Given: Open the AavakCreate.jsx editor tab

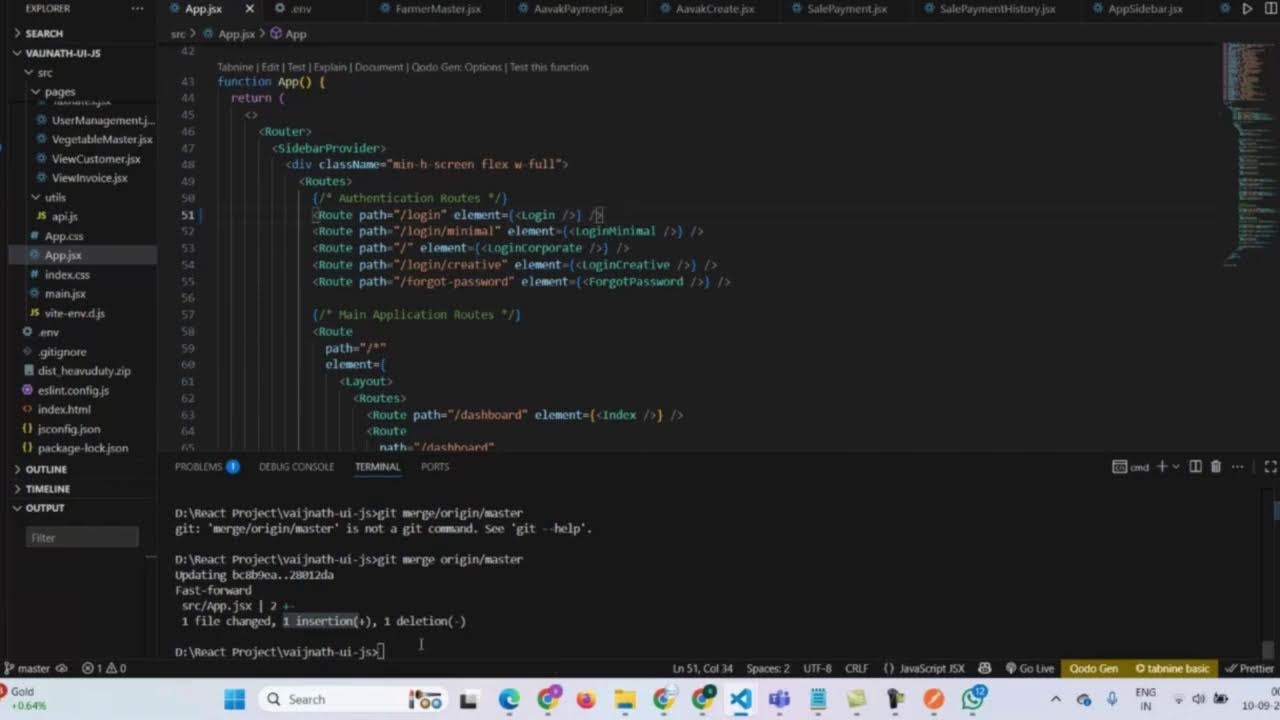Looking at the screenshot, I should tap(714, 9).
